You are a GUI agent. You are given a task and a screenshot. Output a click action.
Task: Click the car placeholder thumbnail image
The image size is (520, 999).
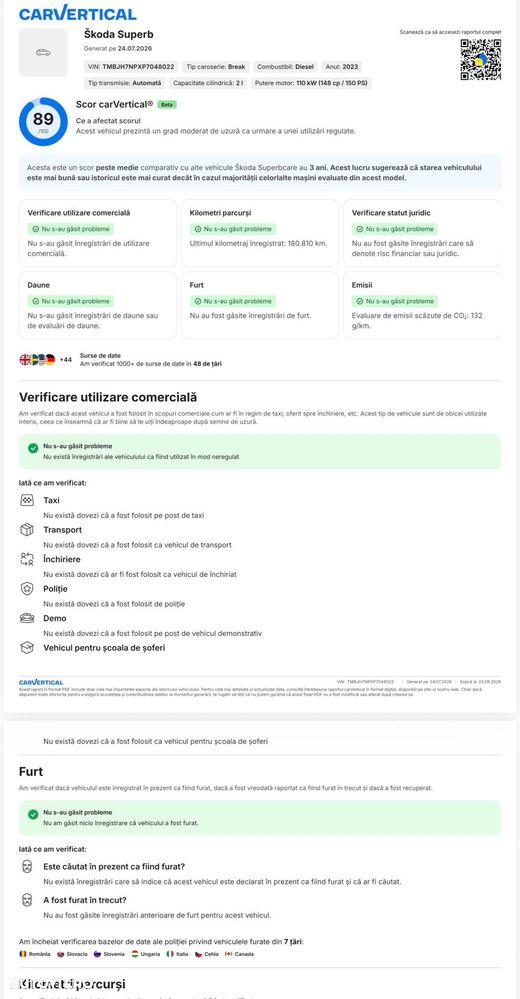pos(43,52)
